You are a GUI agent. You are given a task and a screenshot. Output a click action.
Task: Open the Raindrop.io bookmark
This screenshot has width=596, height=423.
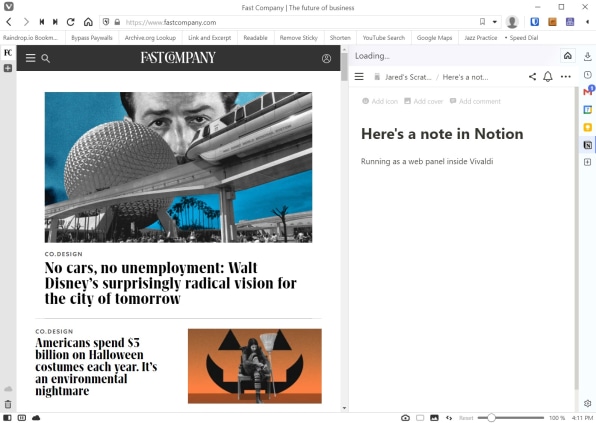click(x=30, y=38)
